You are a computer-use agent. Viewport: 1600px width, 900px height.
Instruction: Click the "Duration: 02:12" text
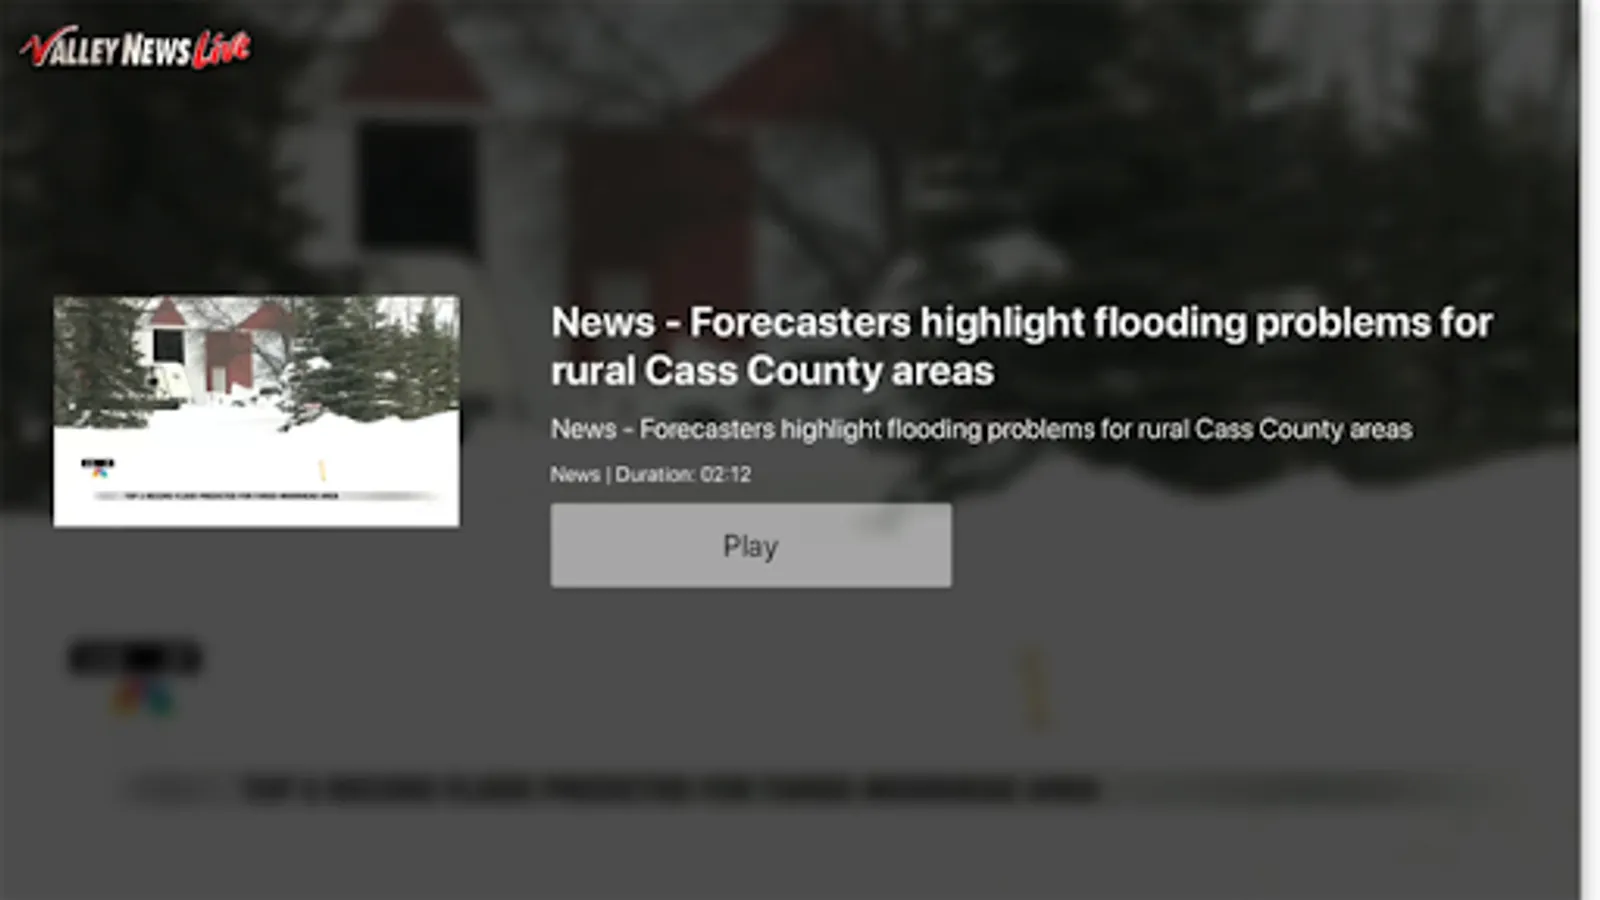pos(683,474)
